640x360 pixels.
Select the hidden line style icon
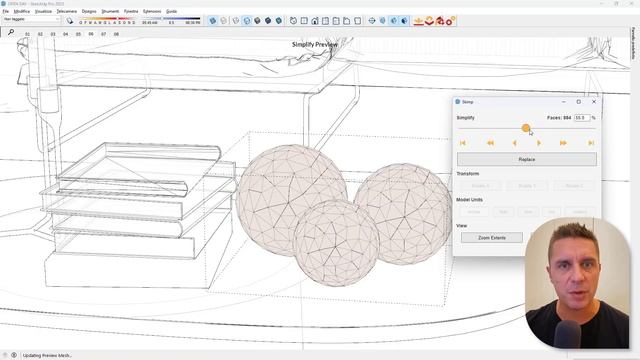(x=247, y=20)
